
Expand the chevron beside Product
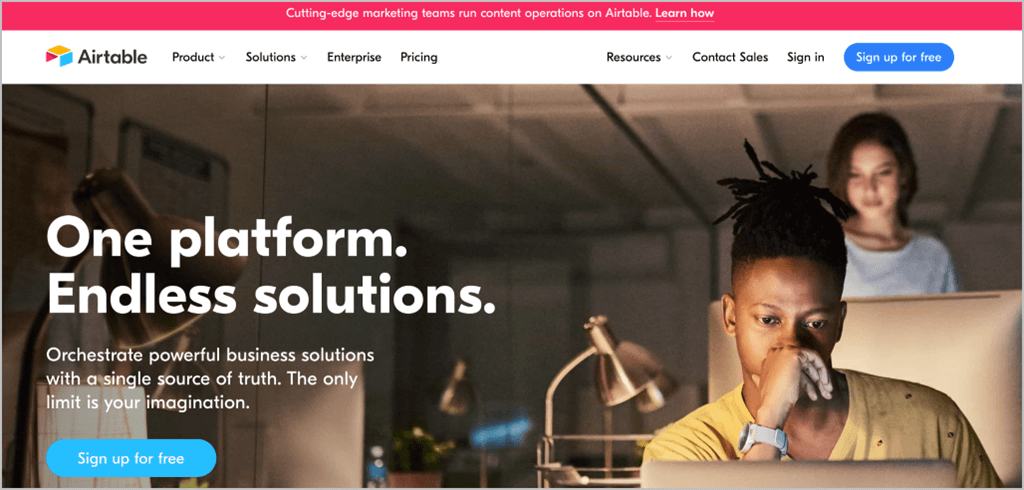tap(222, 57)
